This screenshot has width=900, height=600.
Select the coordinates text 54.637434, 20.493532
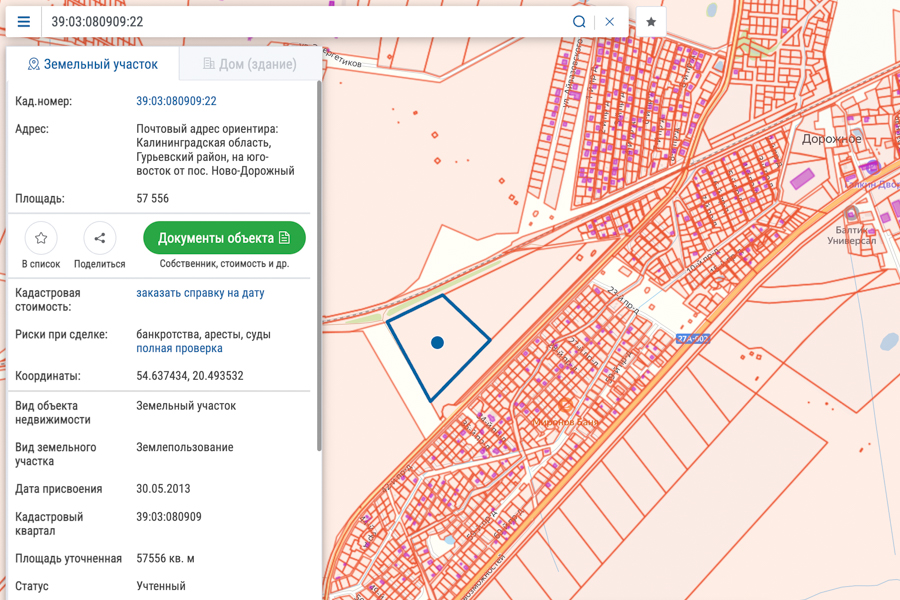(x=190, y=376)
